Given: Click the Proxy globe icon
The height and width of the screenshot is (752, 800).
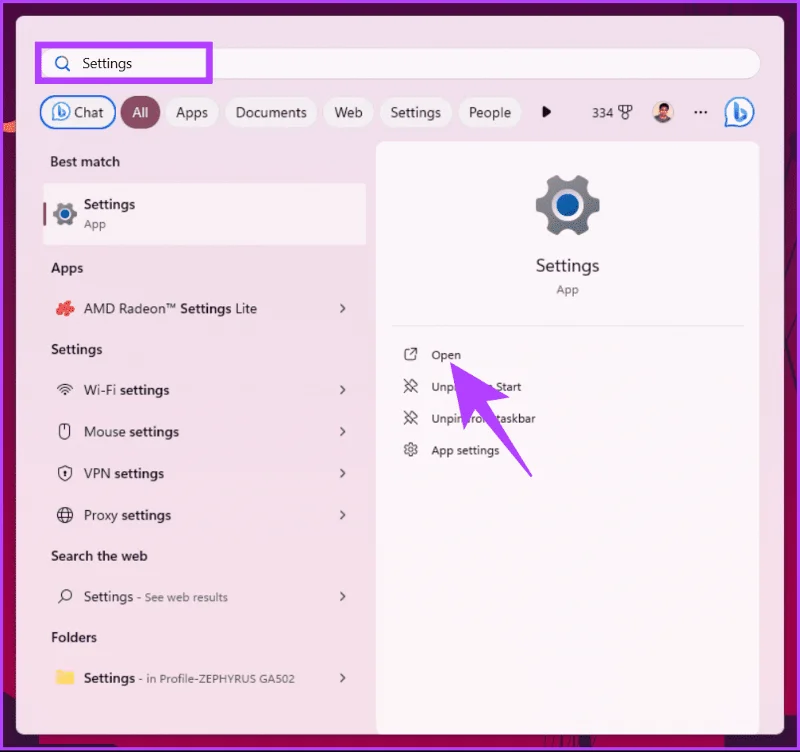Looking at the screenshot, I should click(x=64, y=515).
